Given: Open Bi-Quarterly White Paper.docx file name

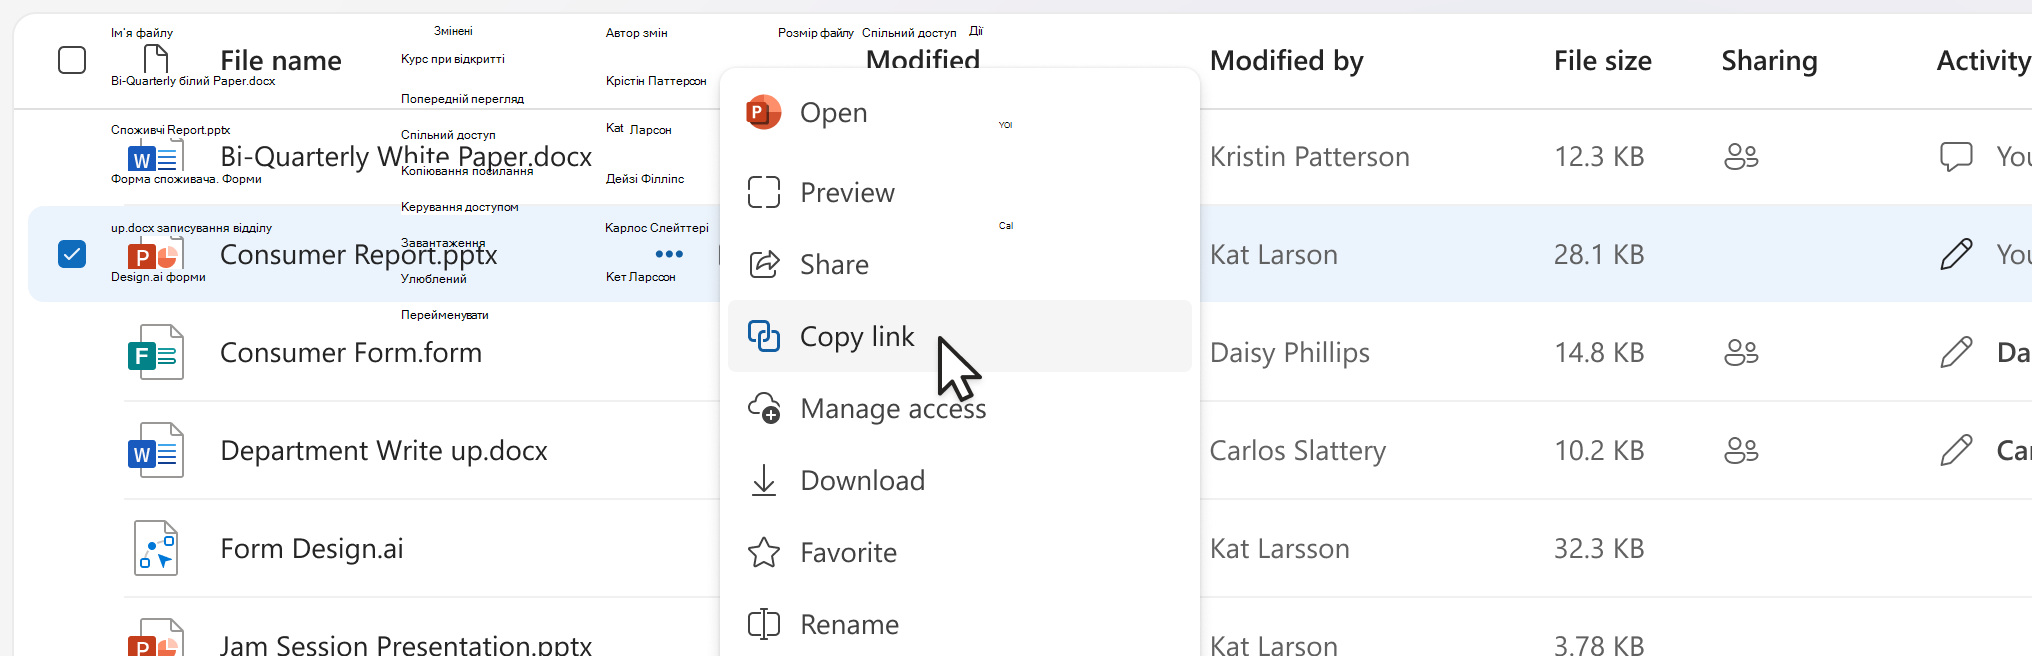Looking at the screenshot, I should [406, 157].
